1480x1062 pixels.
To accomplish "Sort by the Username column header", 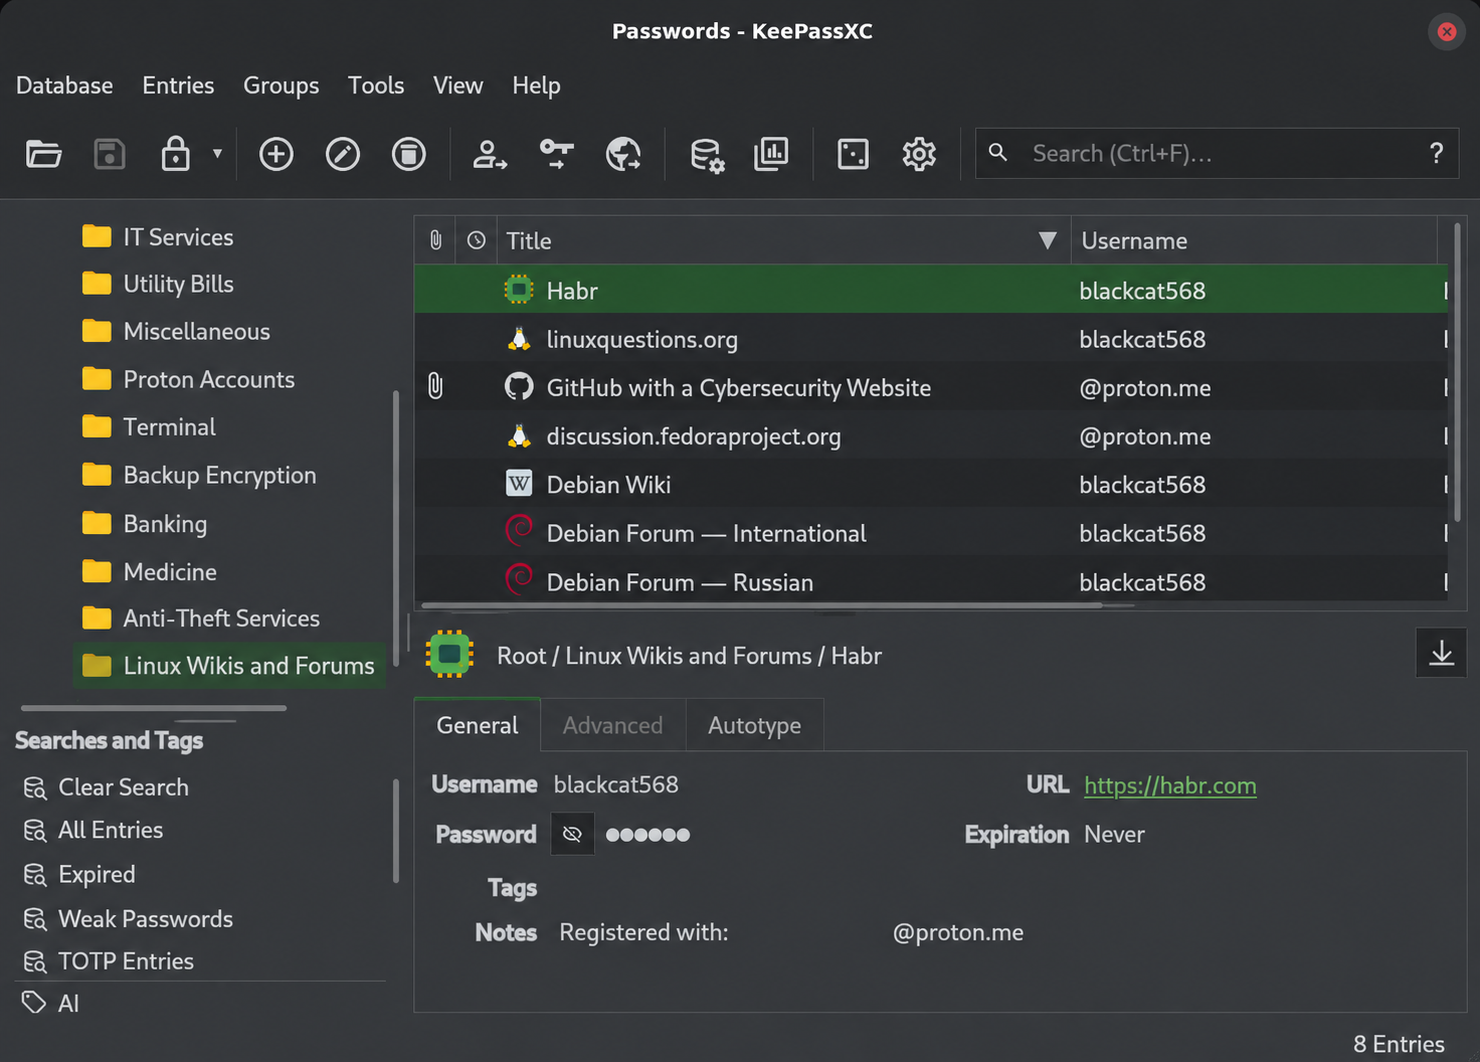I will point(1254,240).
